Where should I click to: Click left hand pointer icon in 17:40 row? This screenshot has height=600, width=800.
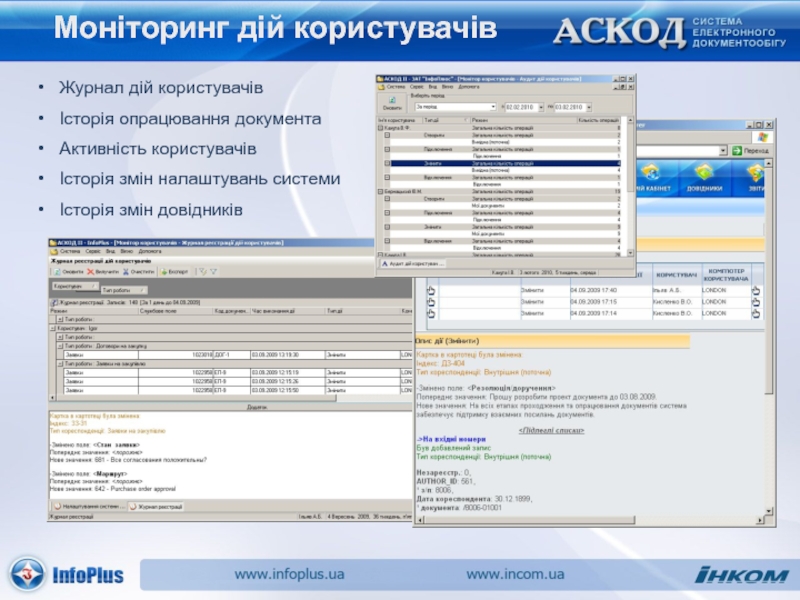pos(431,290)
